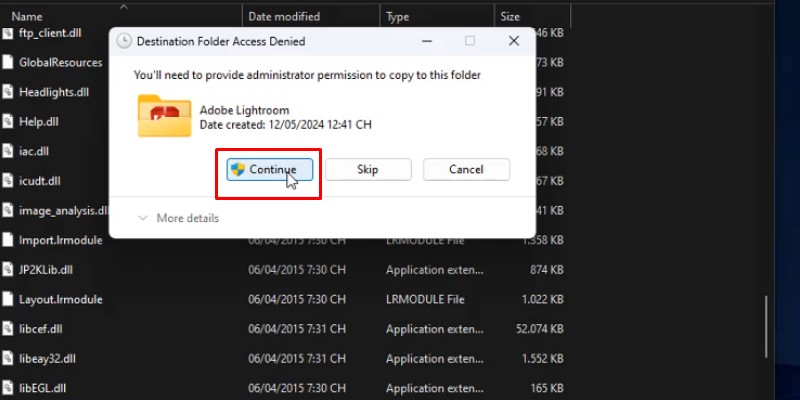The image size is (800, 400).
Task: Click the Adobe Lightroom folder icon
Action: click(164, 117)
